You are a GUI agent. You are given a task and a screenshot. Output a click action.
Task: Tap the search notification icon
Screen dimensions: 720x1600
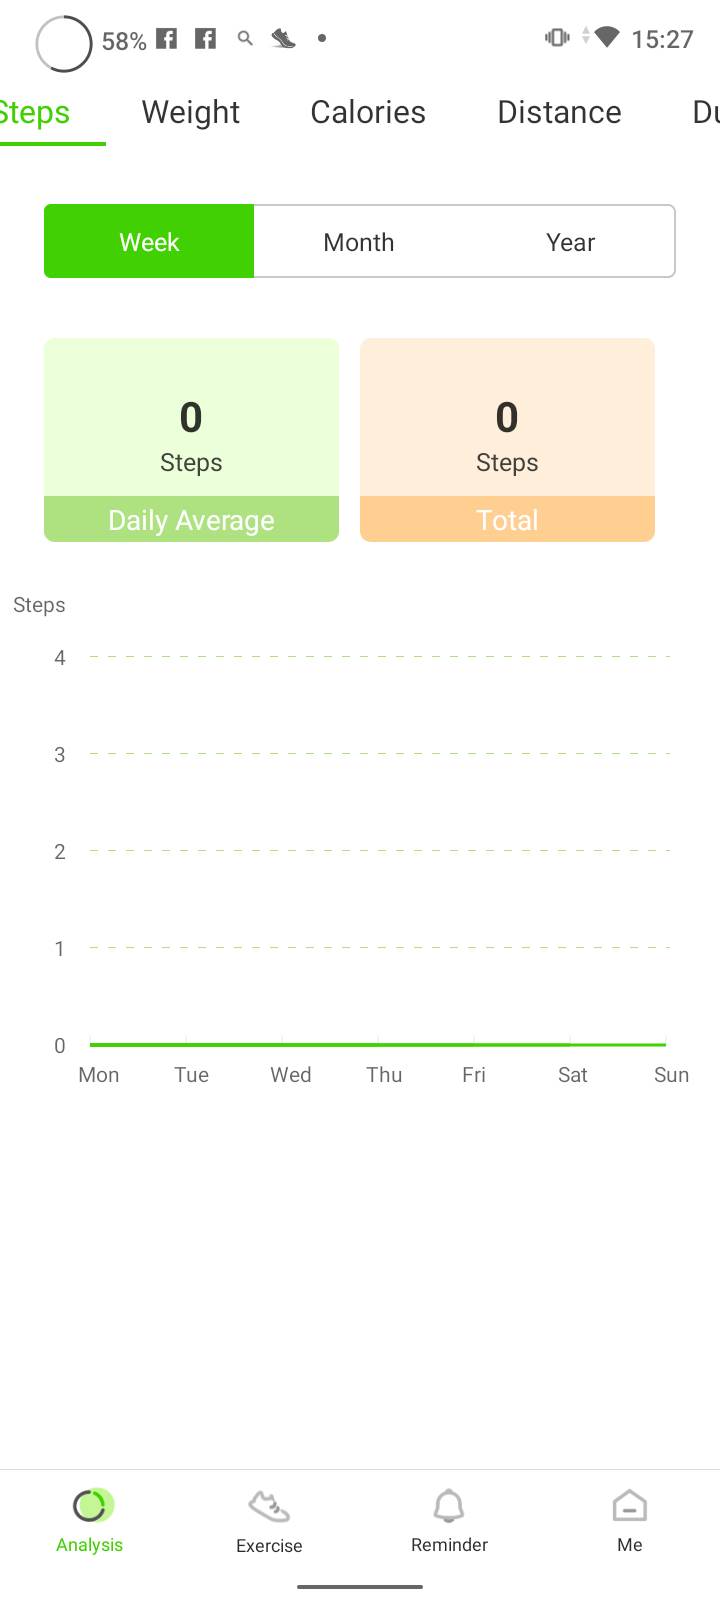click(245, 39)
